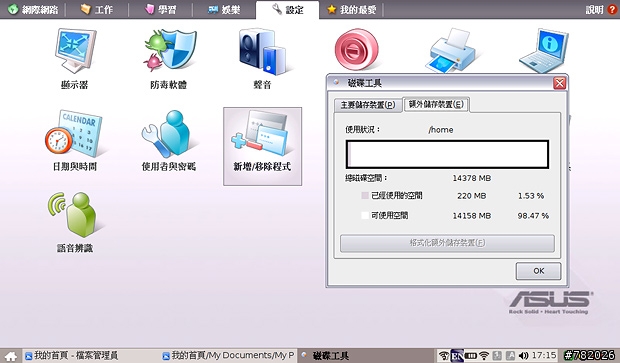Image resolution: width=620 pixels, height=363 pixels.
Task: Click the 1.53 % used percentage
Action: [531, 196]
